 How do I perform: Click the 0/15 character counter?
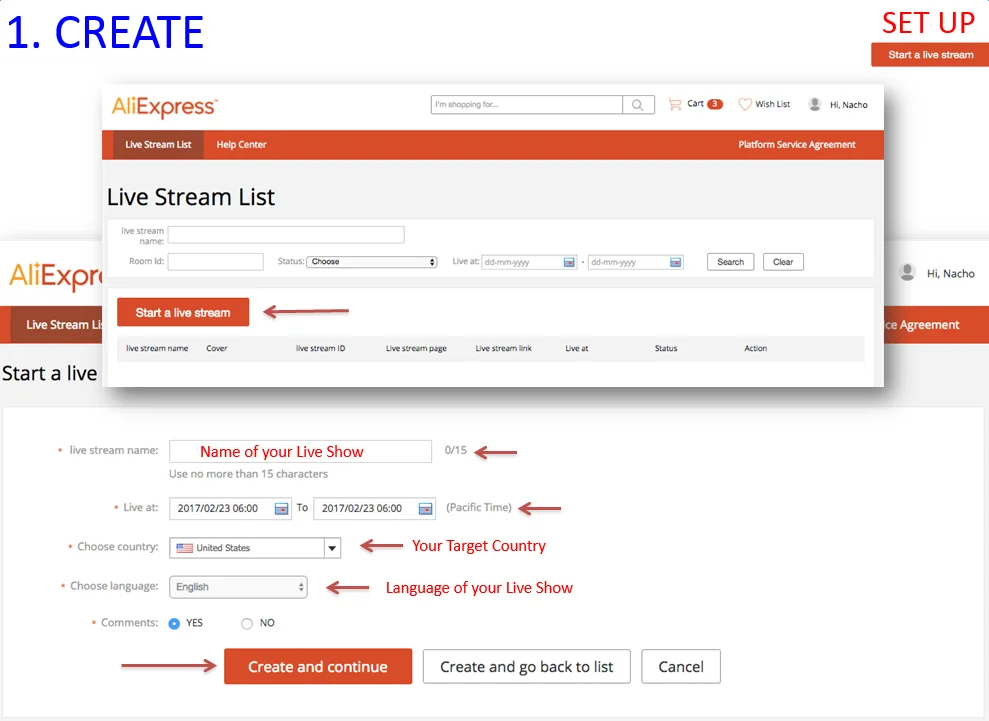coord(455,450)
